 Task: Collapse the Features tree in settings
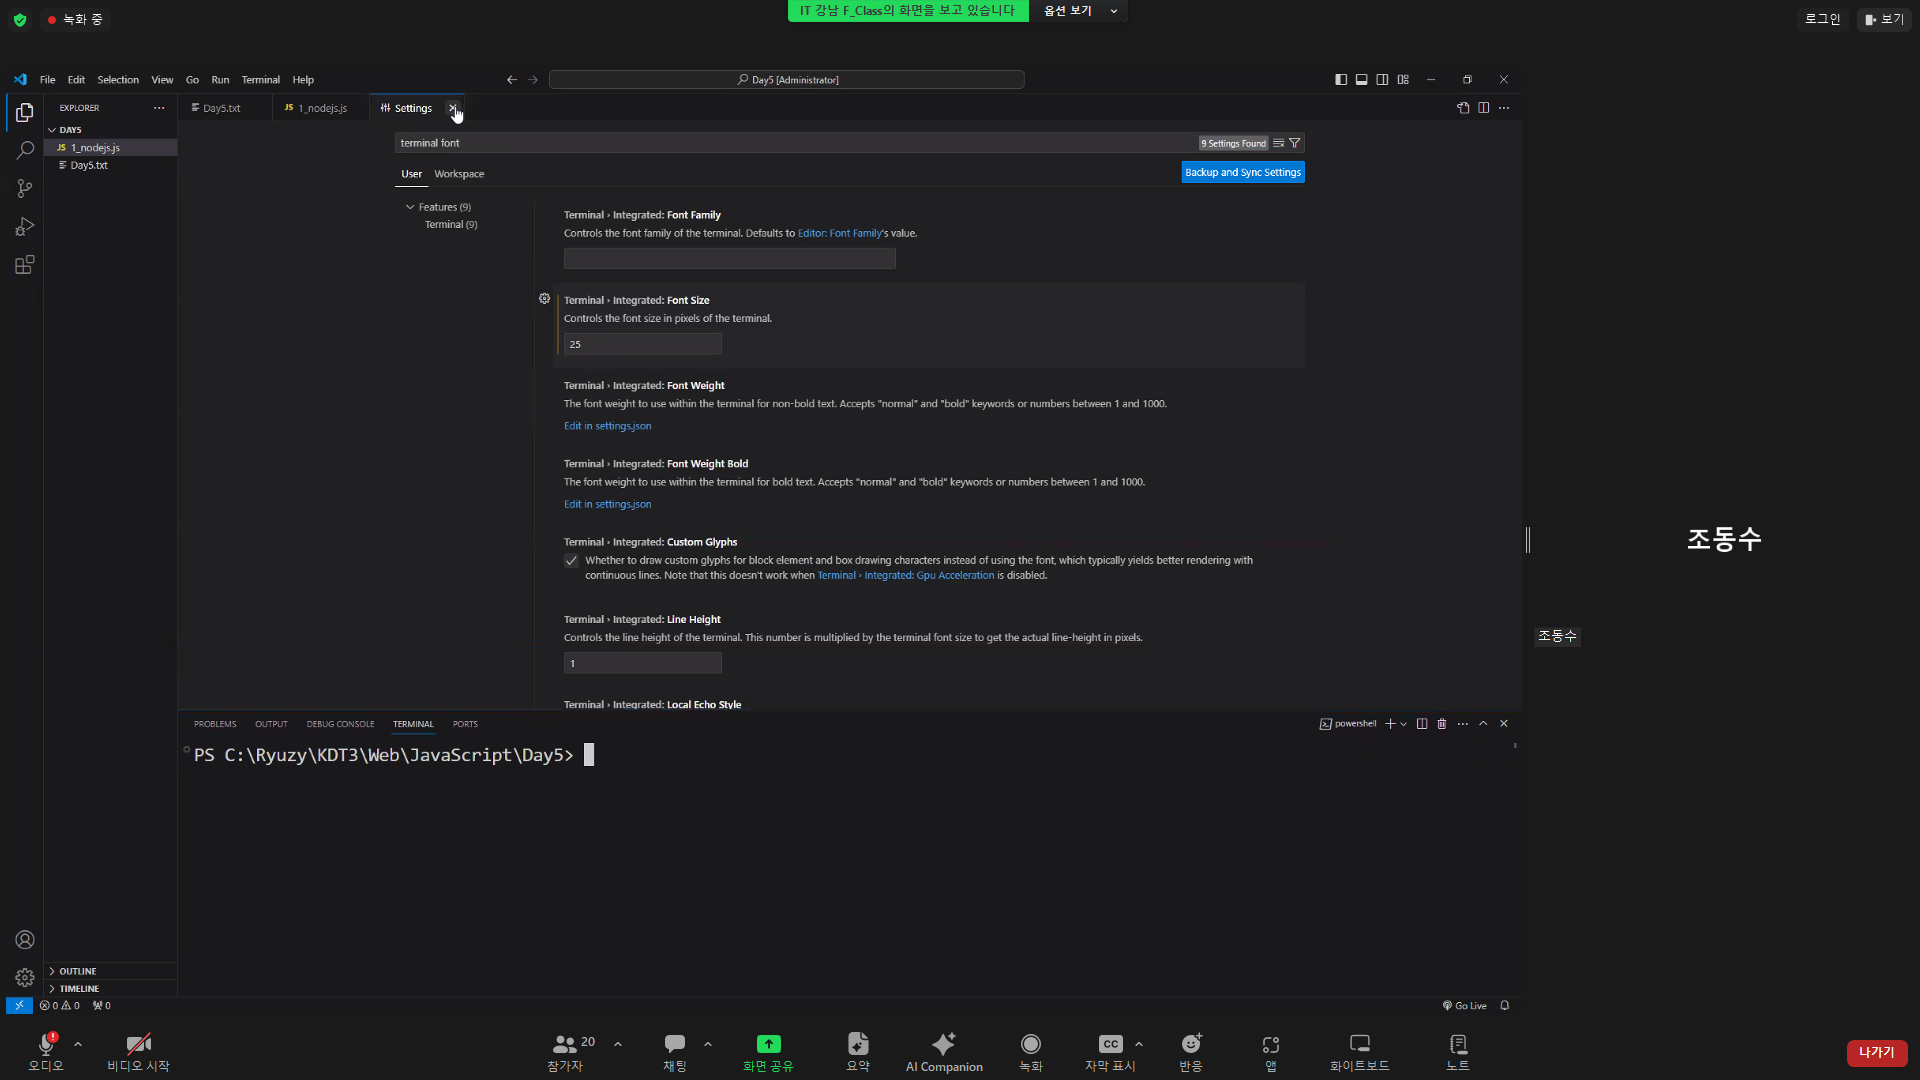pos(410,207)
